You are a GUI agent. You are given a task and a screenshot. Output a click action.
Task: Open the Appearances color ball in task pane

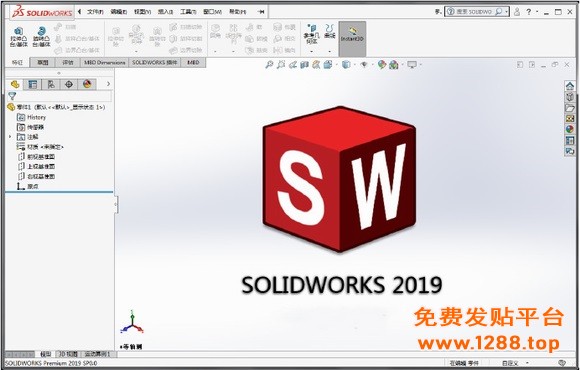tap(570, 129)
